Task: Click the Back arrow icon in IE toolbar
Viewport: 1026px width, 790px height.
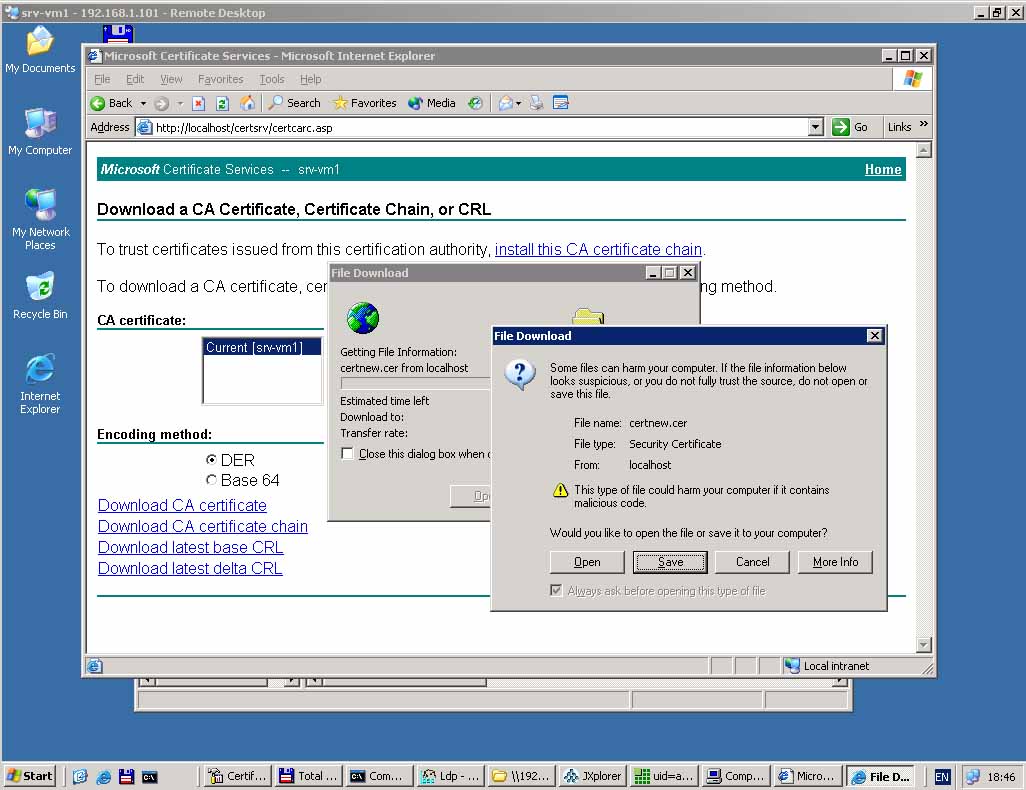Action: click(x=97, y=103)
